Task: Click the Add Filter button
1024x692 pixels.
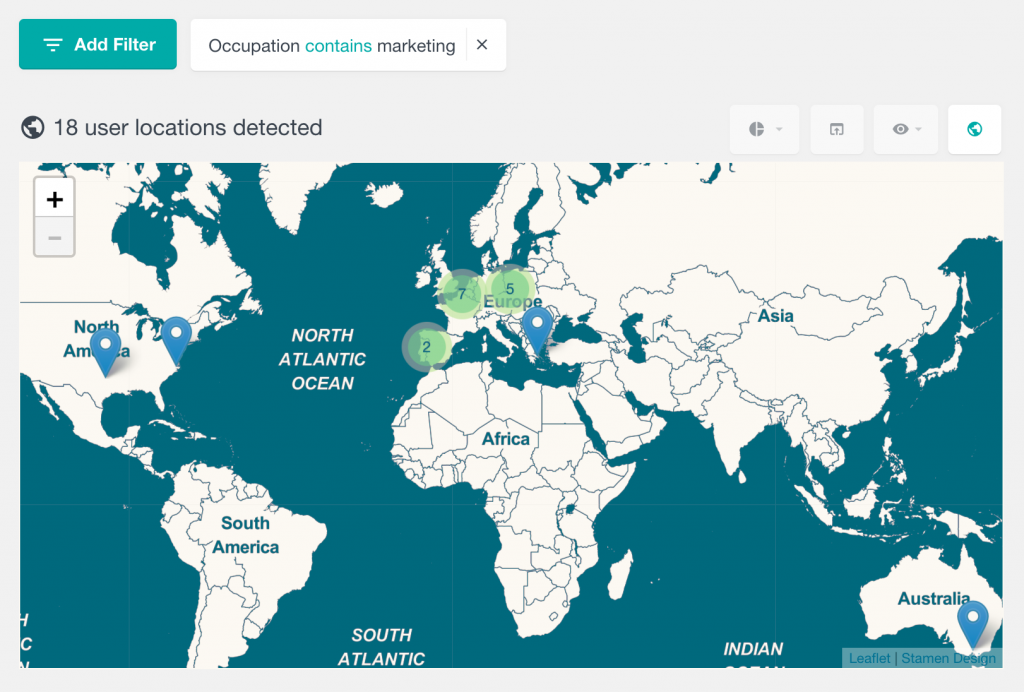Action: (97, 44)
